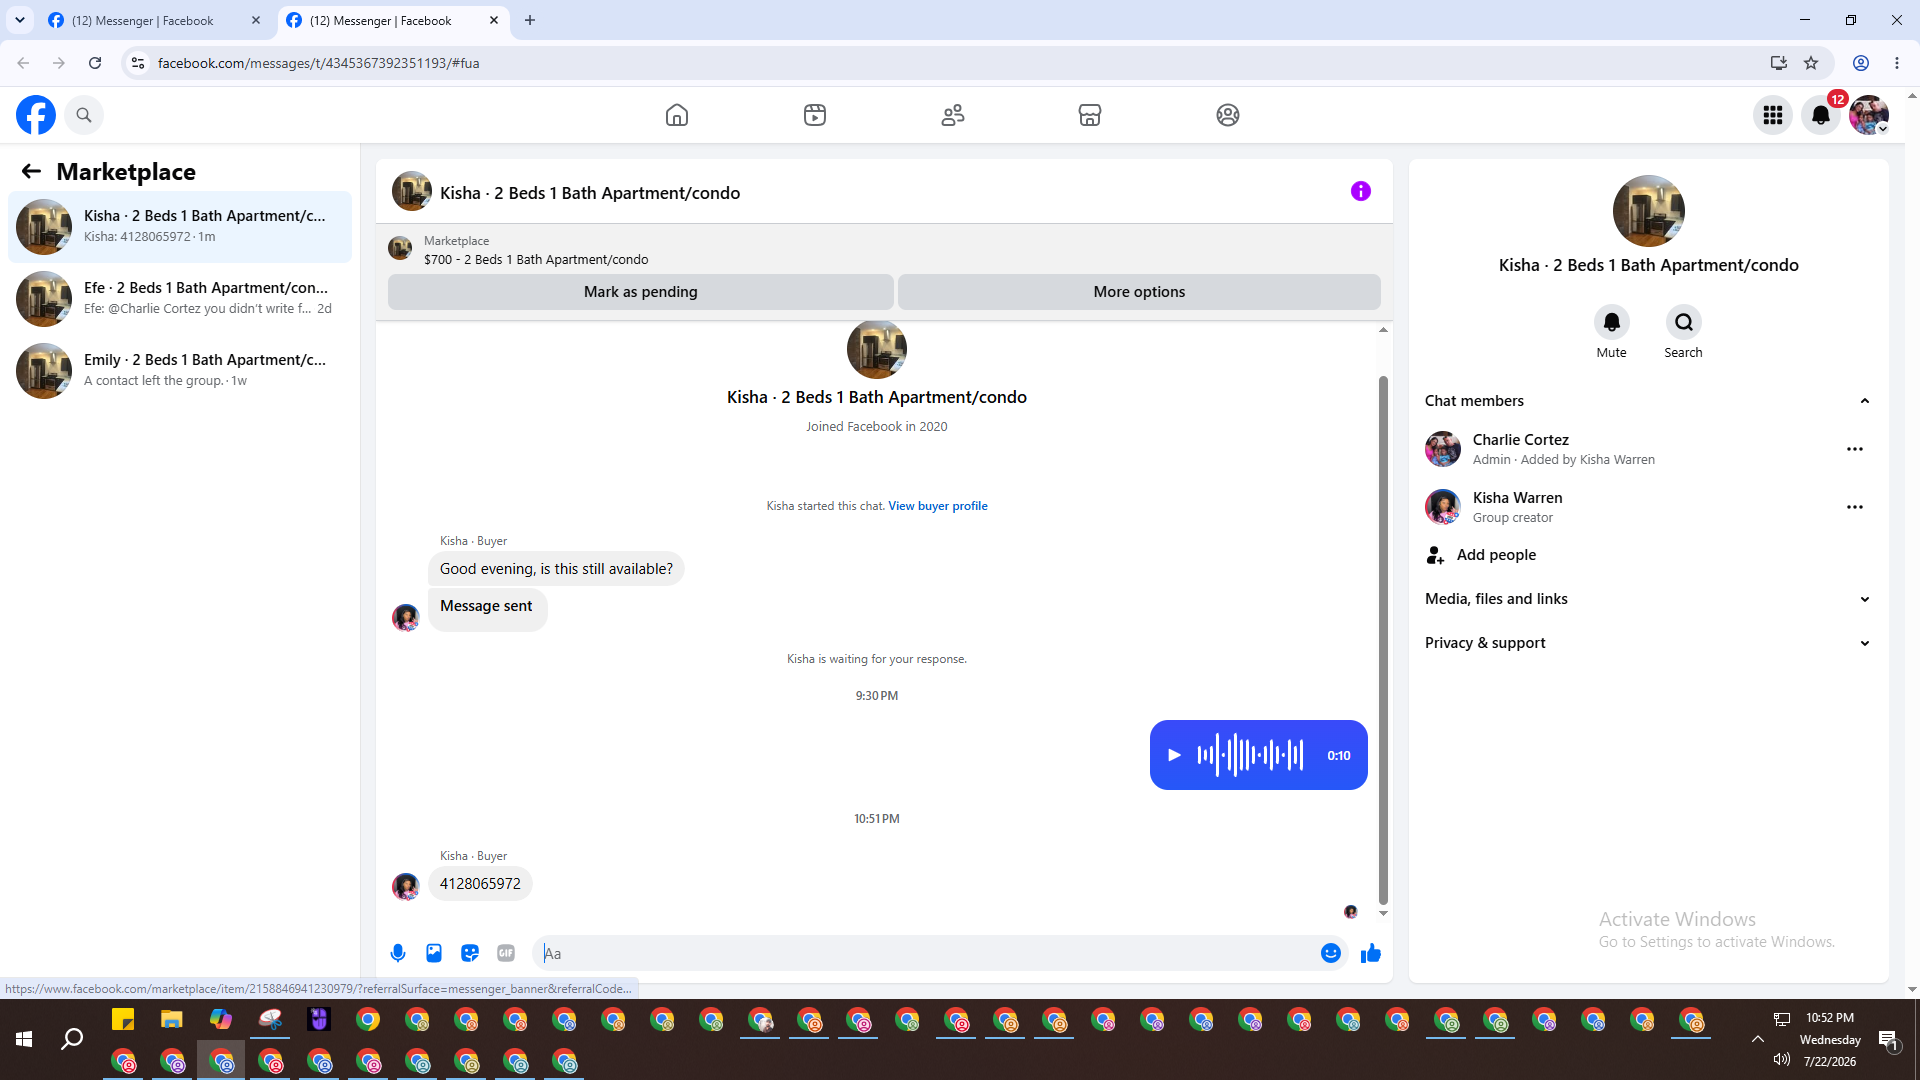Mute this chat with bell icon
Screen dimensions: 1920x1080
[1612, 322]
